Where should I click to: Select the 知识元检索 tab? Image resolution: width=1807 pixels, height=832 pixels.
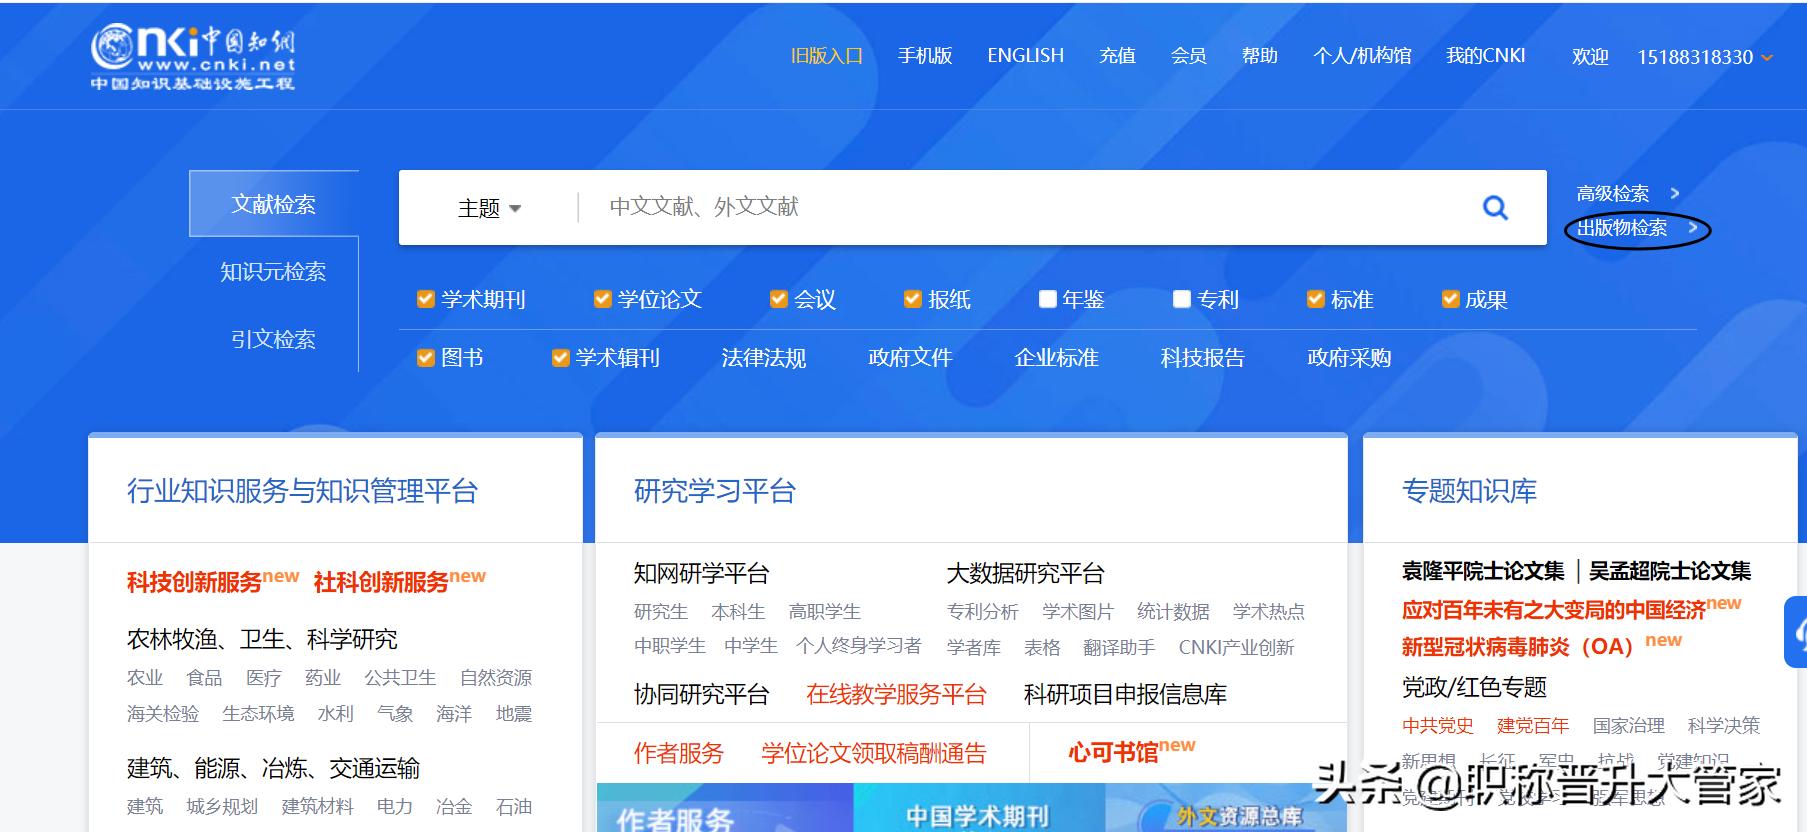pyautogui.click(x=273, y=271)
